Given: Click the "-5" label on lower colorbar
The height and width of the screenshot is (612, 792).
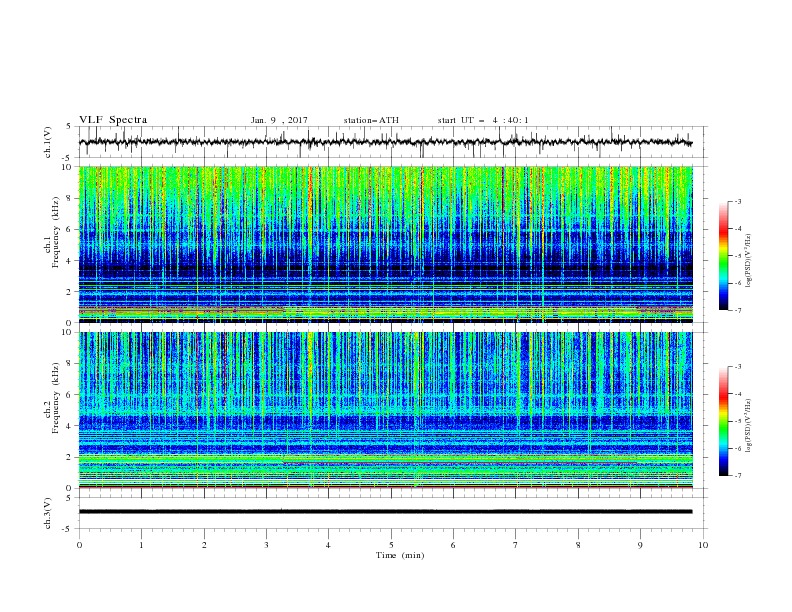Looking at the screenshot, I should 737,421.
